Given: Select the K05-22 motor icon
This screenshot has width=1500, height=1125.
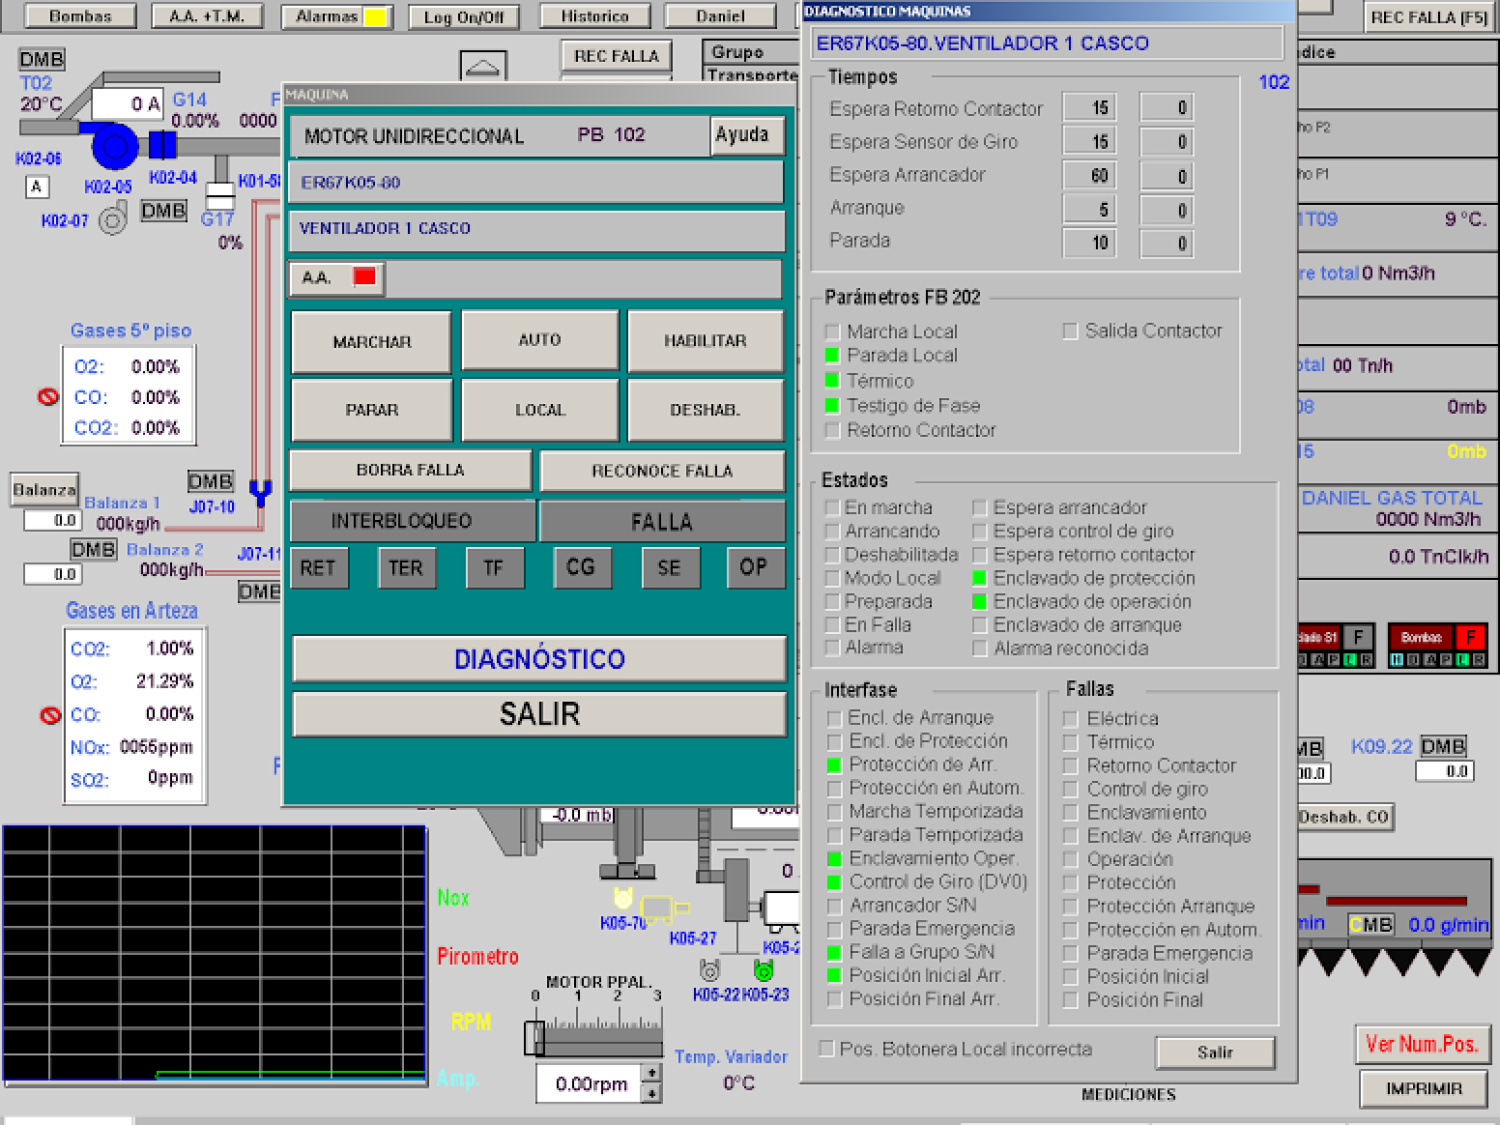Looking at the screenshot, I should coord(710,970).
